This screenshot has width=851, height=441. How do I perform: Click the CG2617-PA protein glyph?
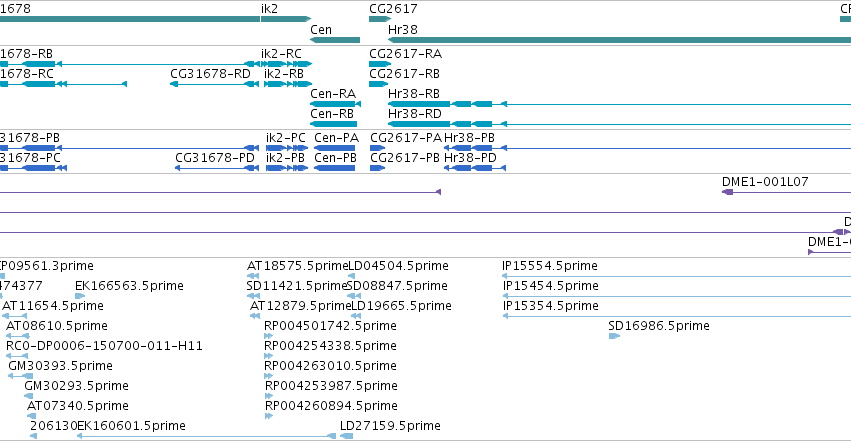pyautogui.click(x=377, y=148)
